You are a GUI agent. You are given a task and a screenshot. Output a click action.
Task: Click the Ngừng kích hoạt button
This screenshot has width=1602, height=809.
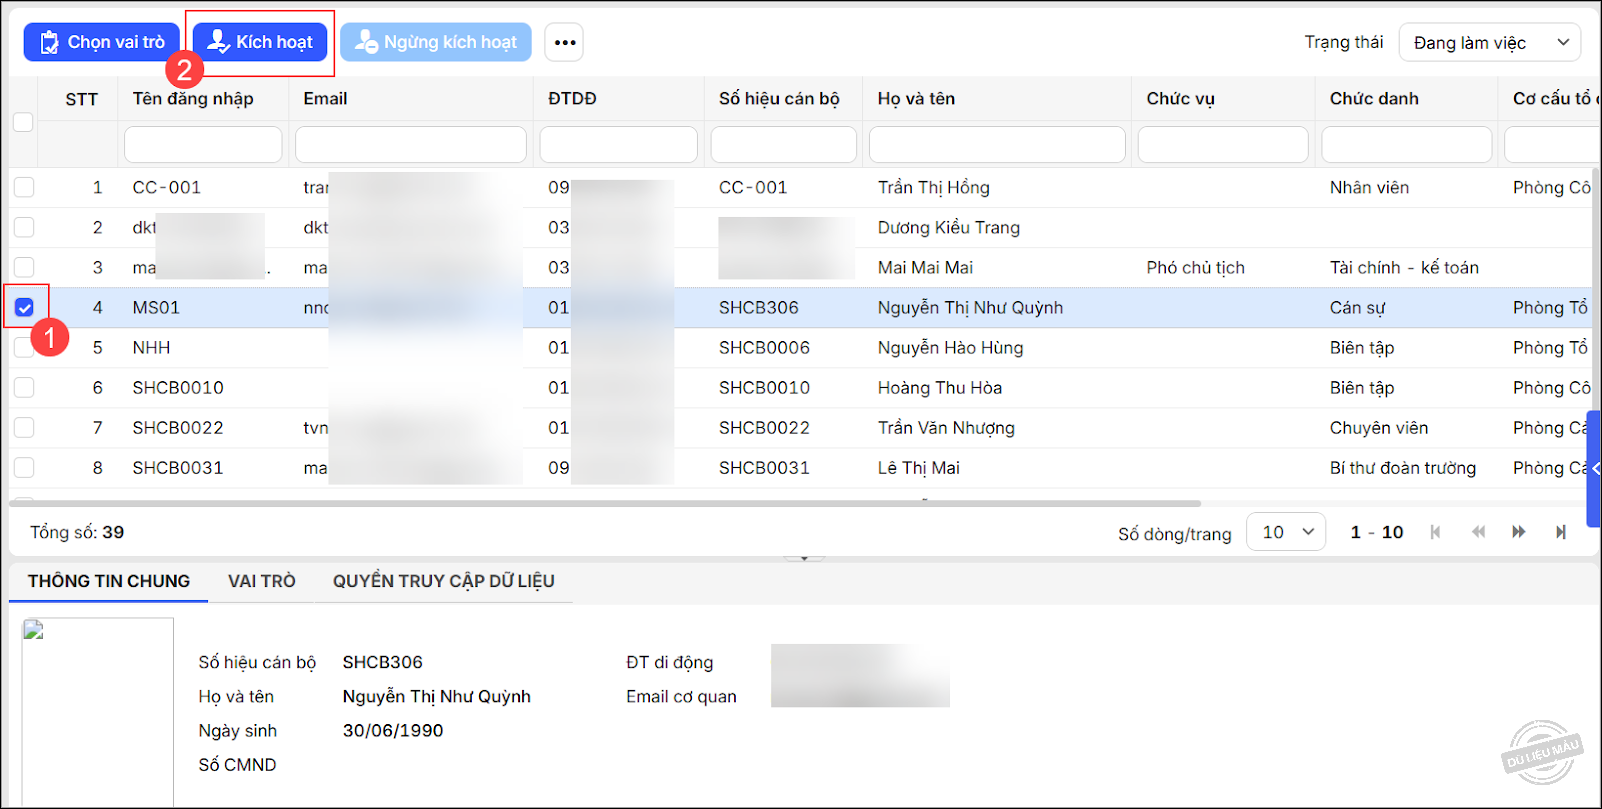[x=436, y=42]
